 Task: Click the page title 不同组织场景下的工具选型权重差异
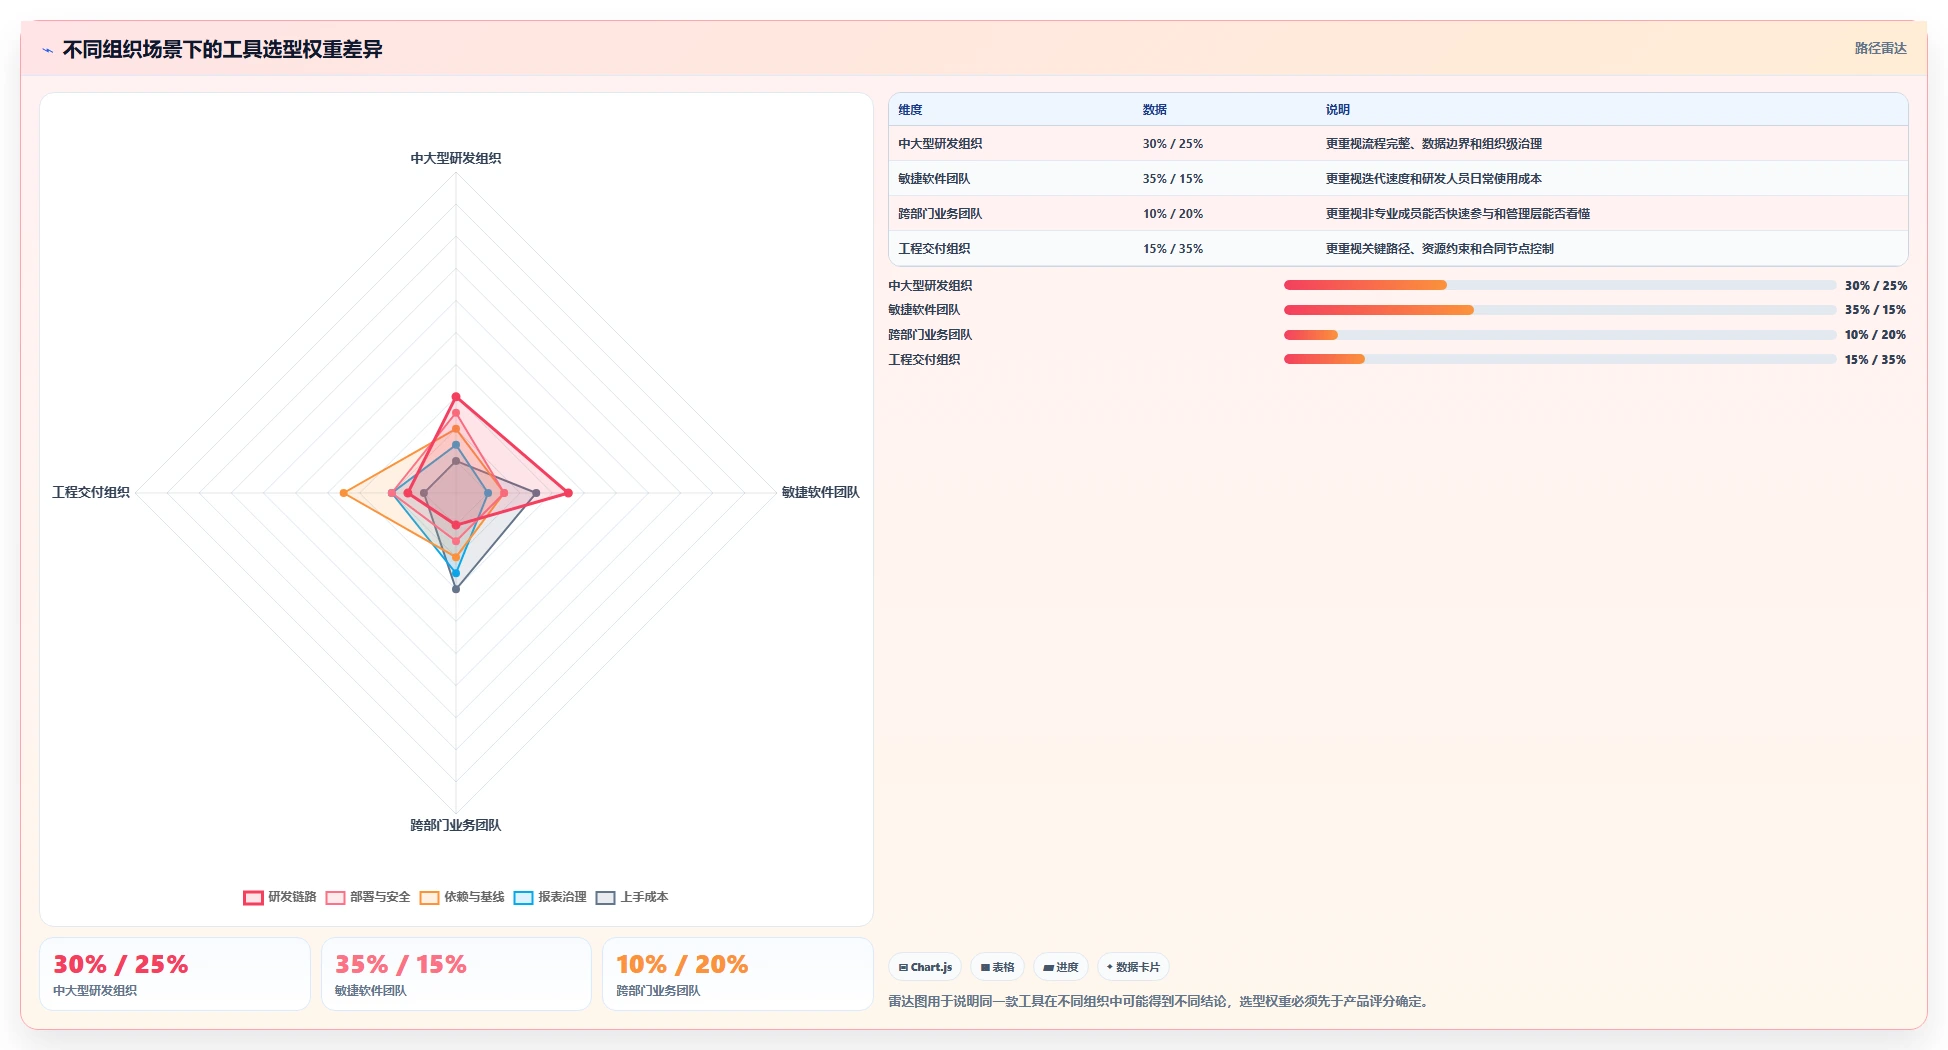click(223, 50)
